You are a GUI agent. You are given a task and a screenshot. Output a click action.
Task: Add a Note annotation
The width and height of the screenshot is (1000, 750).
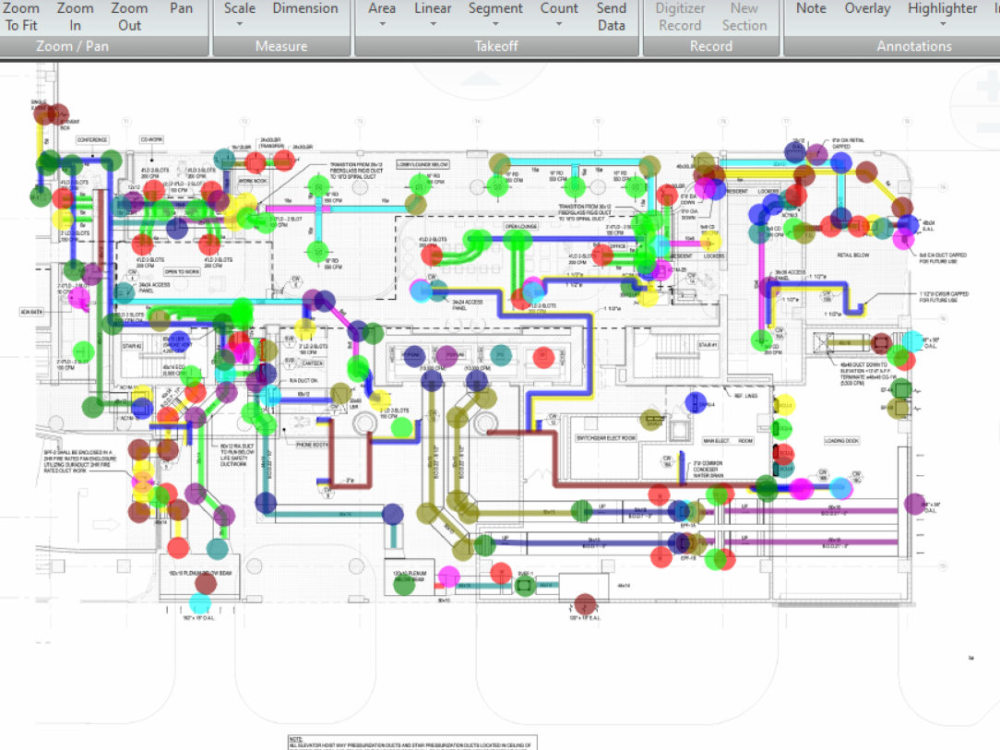point(810,8)
